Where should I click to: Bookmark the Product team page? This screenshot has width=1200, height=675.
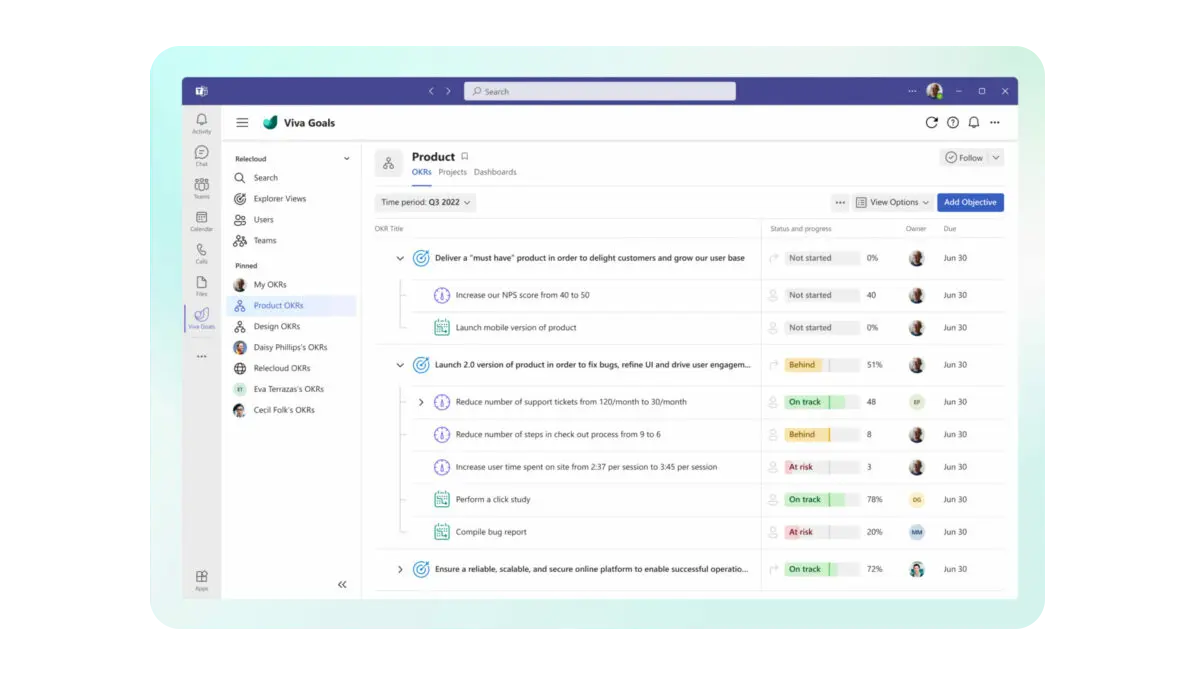[x=464, y=156]
